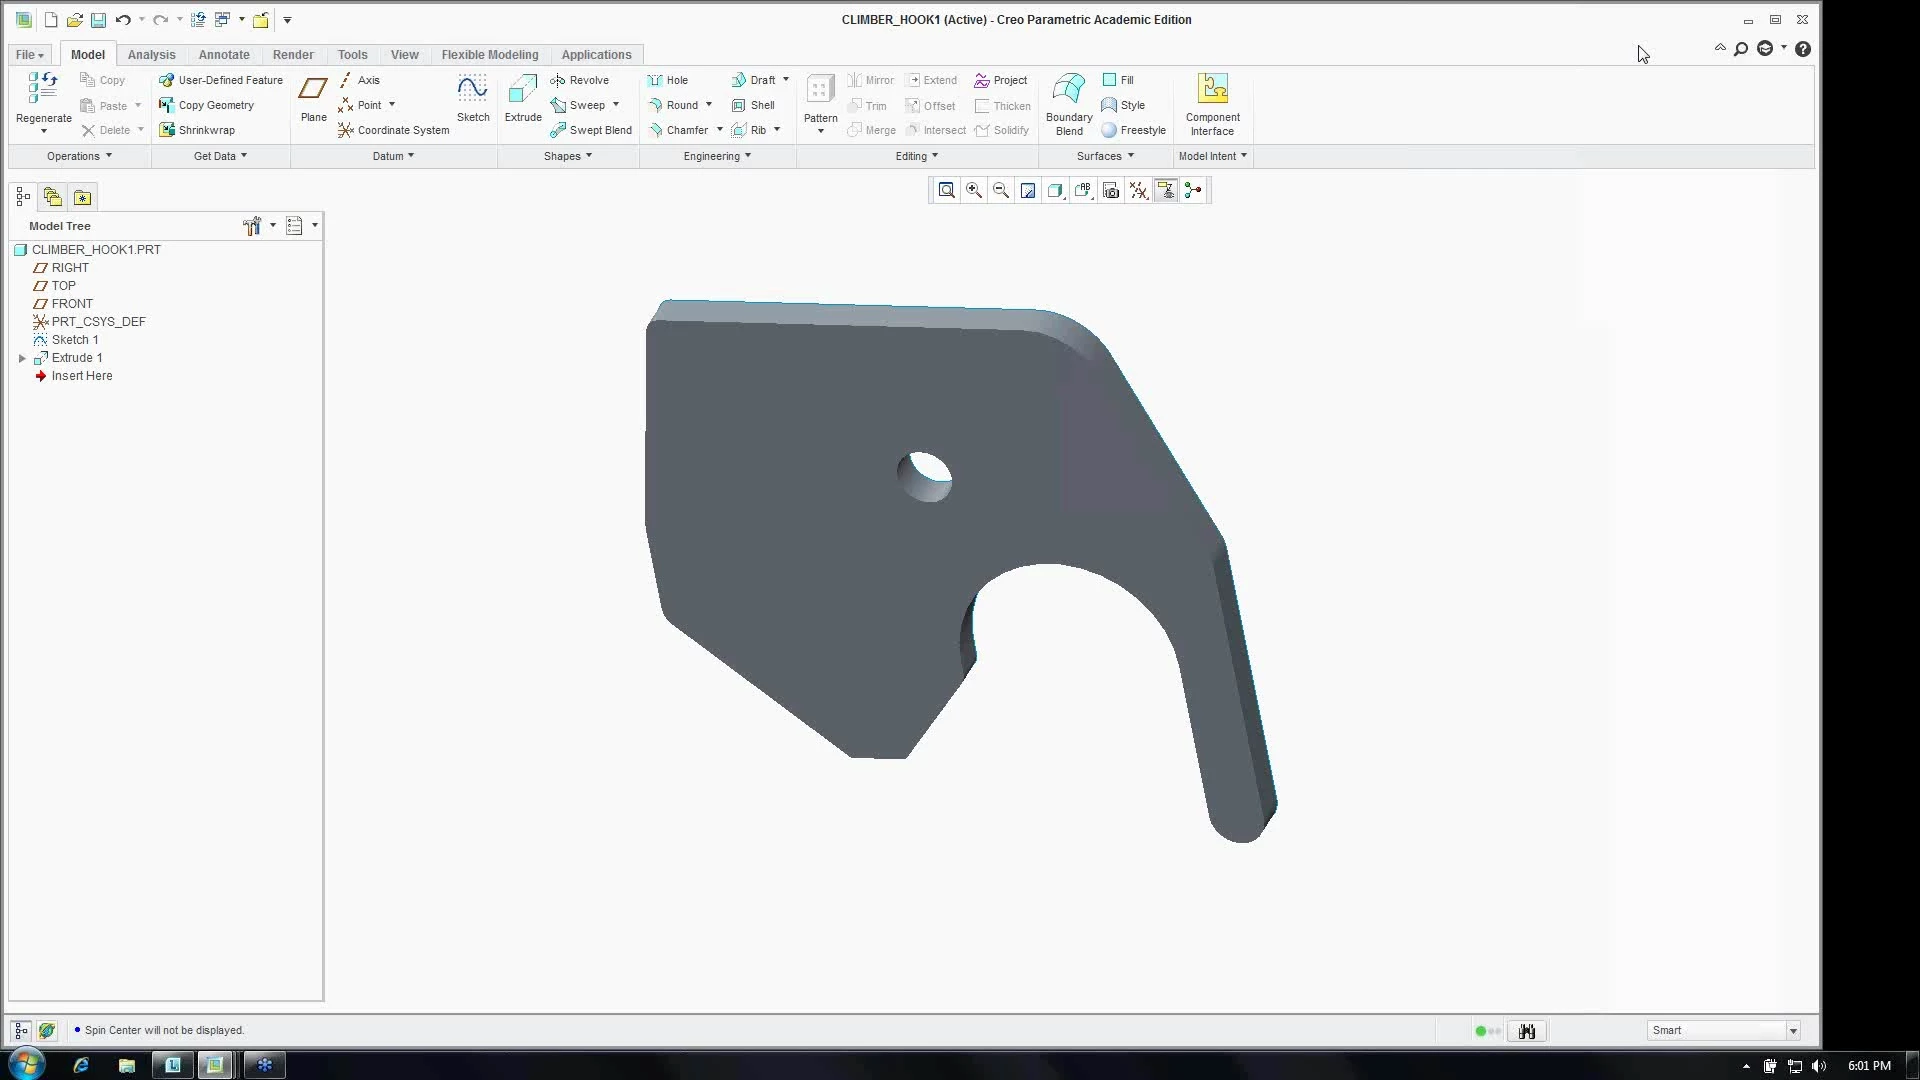Toggle annotation display in graphics toolbar
This screenshot has height=1080, width=1920.
pyautogui.click(x=1166, y=191)
